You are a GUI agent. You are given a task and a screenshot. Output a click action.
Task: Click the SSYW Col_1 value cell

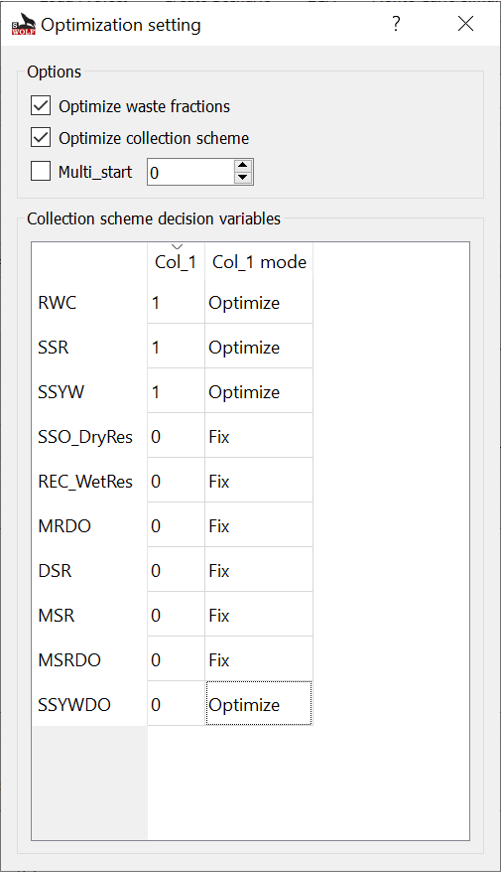tap(176, 392)
